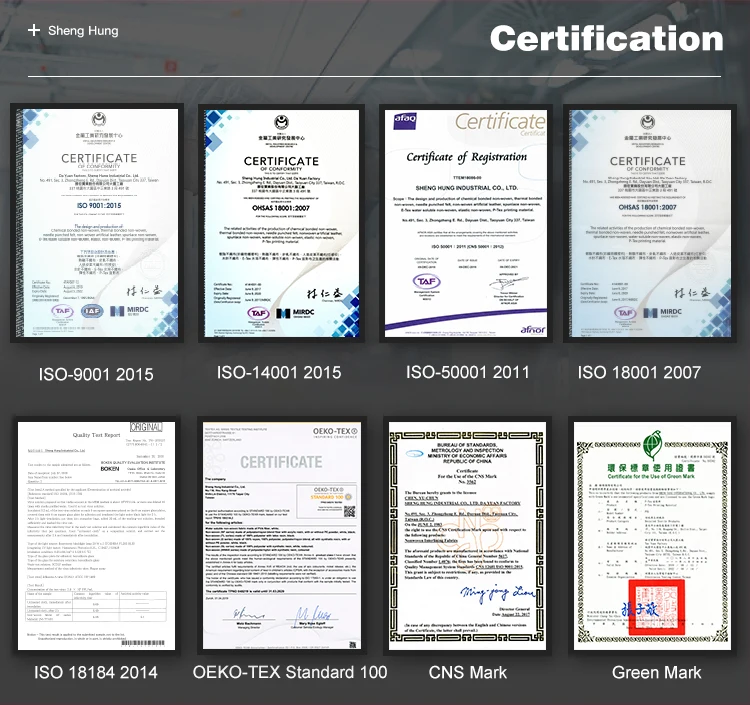Click the plus icon beside Sheng Hung

click(33, 31)
